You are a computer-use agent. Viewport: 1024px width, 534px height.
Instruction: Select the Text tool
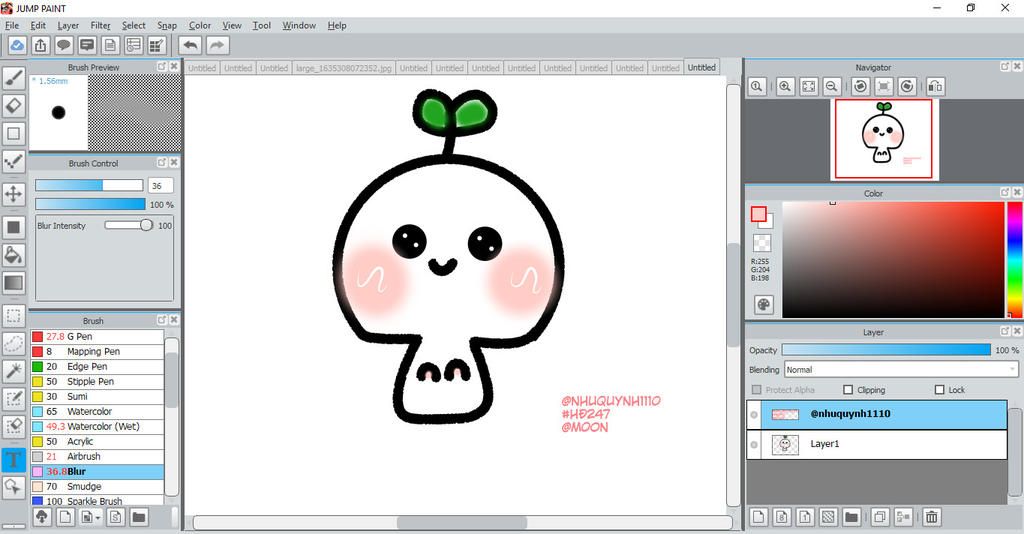coord(14,459)
